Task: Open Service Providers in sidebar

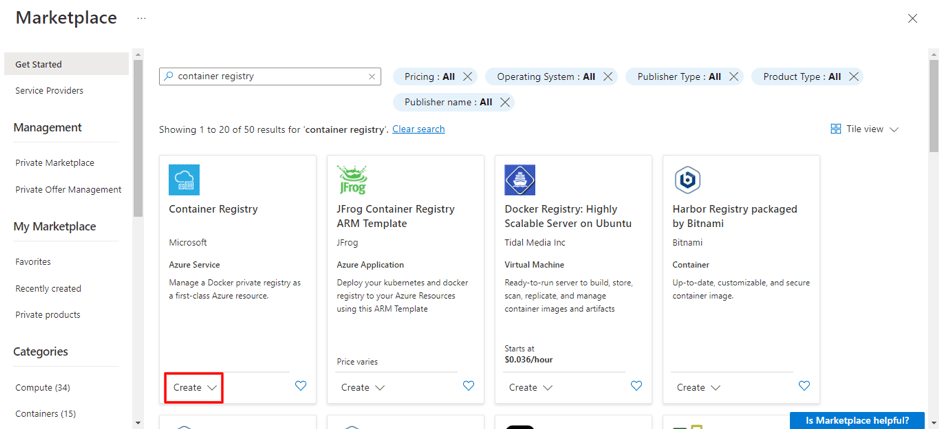Action: (49, 91)
